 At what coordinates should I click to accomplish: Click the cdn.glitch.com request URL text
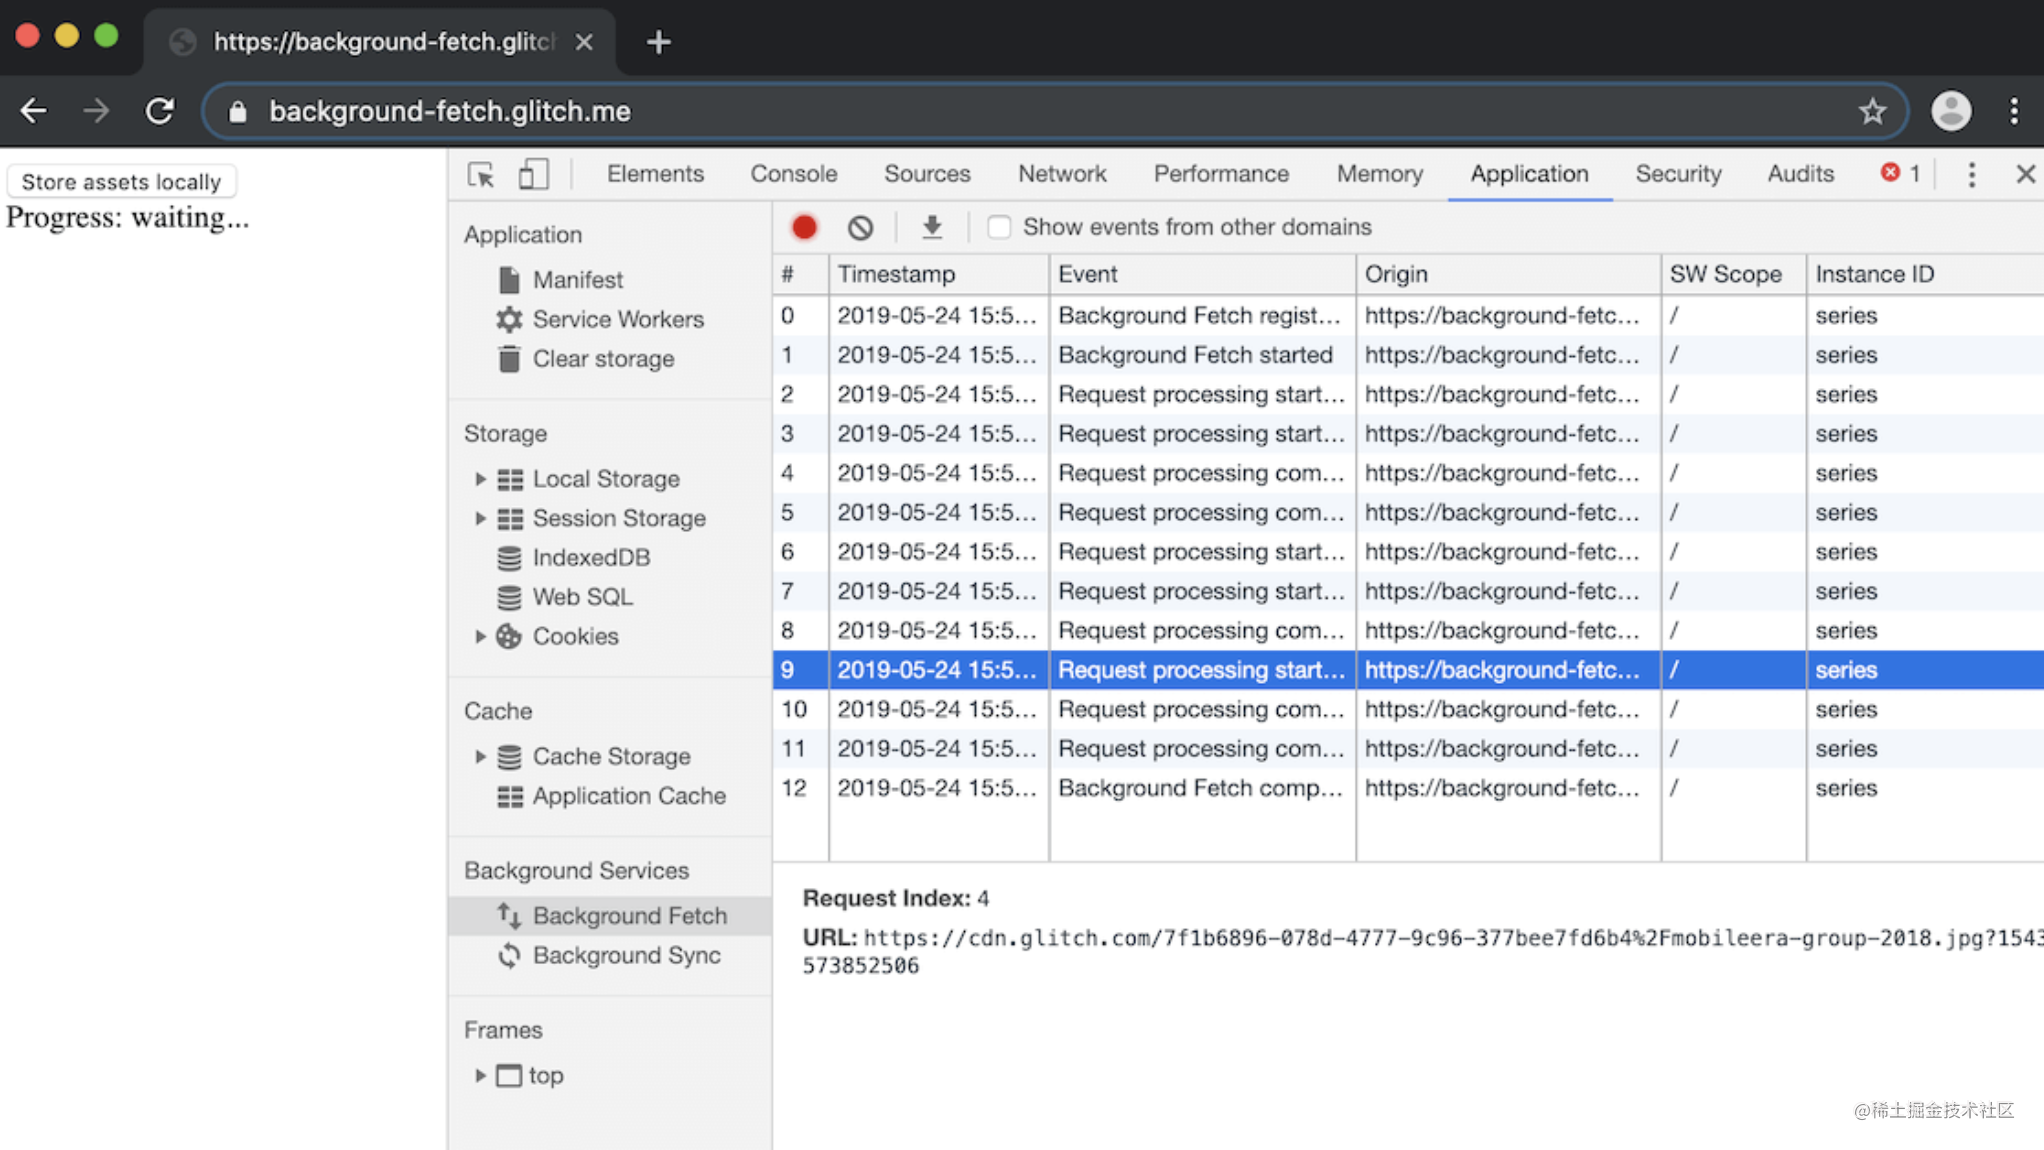1423,951
